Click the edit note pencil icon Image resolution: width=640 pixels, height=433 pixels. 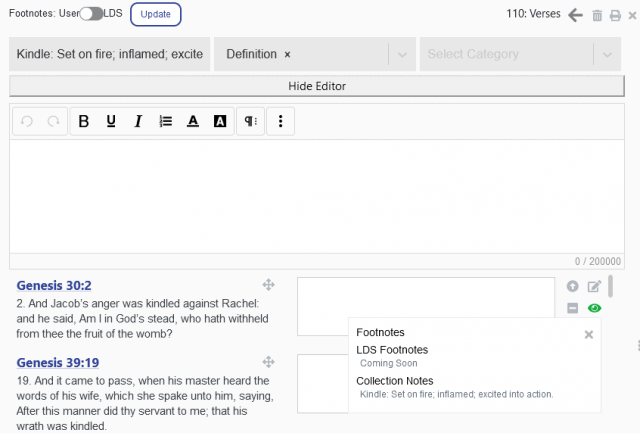594,287
